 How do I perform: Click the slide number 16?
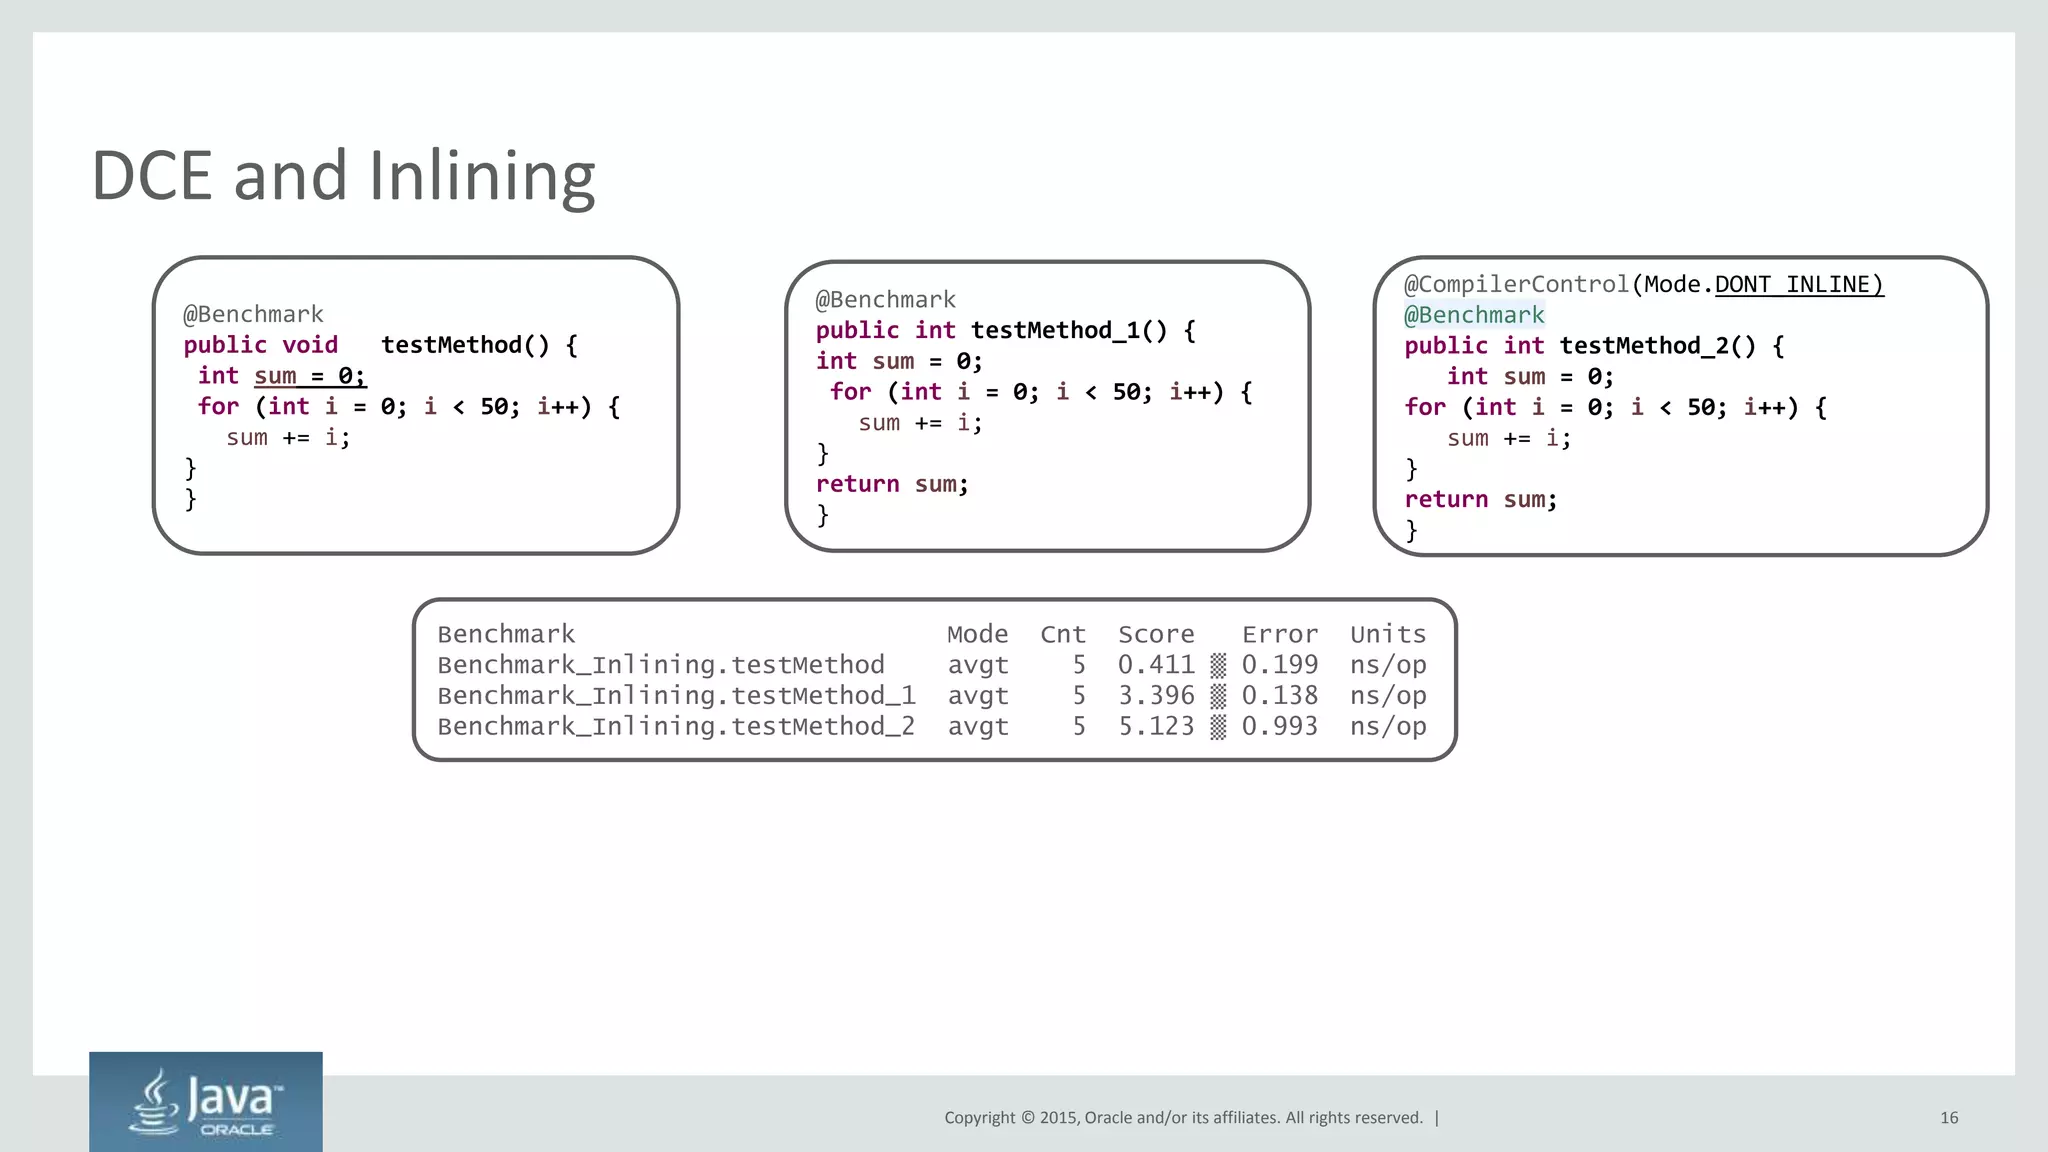[1949, 1118]
